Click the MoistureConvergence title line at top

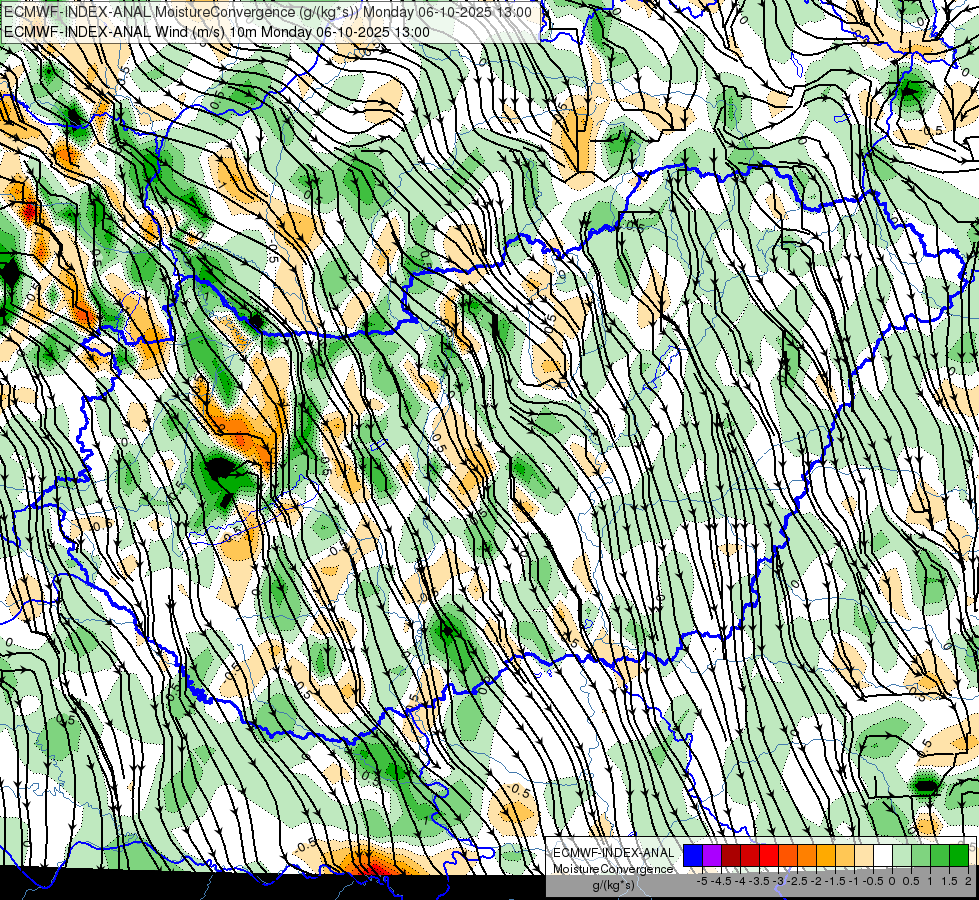pyautogui.click(x=268, y=12)
